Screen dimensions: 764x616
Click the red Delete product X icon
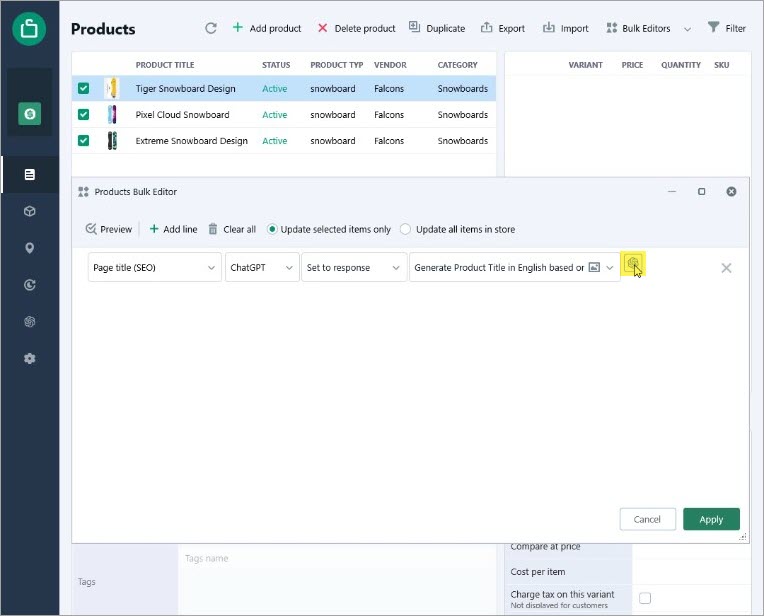coord(322,28)
